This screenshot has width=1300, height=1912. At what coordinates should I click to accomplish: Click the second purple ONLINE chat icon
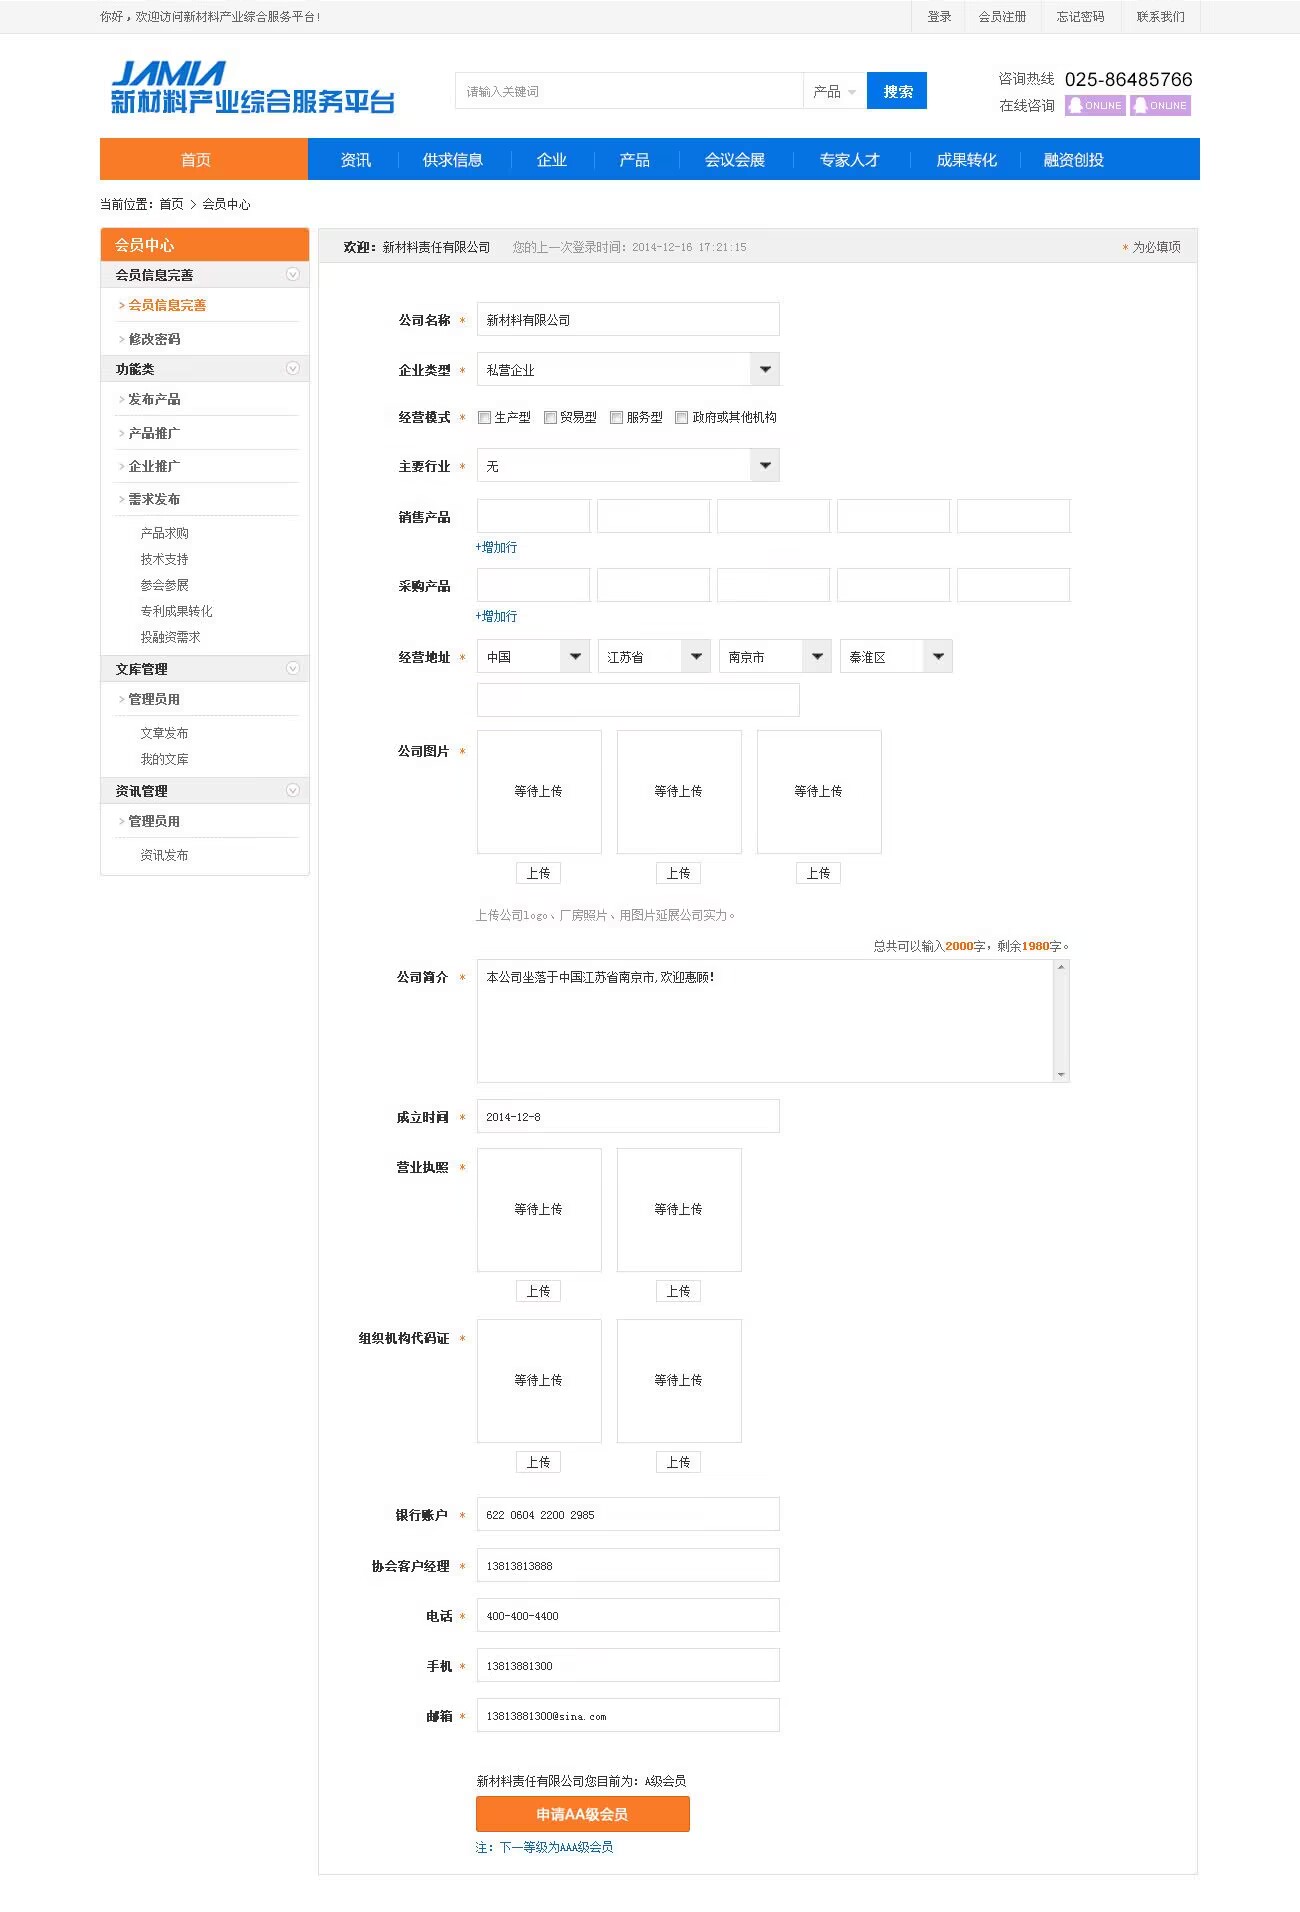1160,105
